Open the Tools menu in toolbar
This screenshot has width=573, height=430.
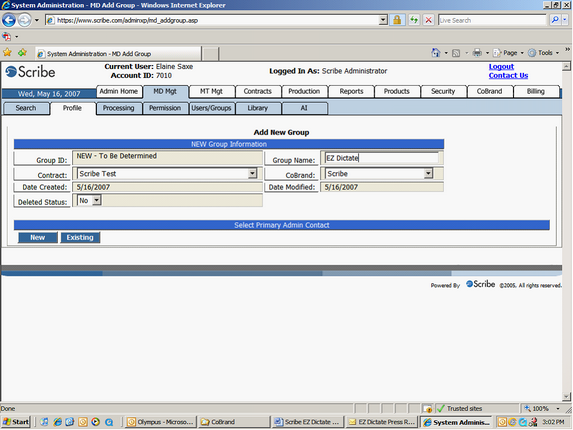[543, 53]
